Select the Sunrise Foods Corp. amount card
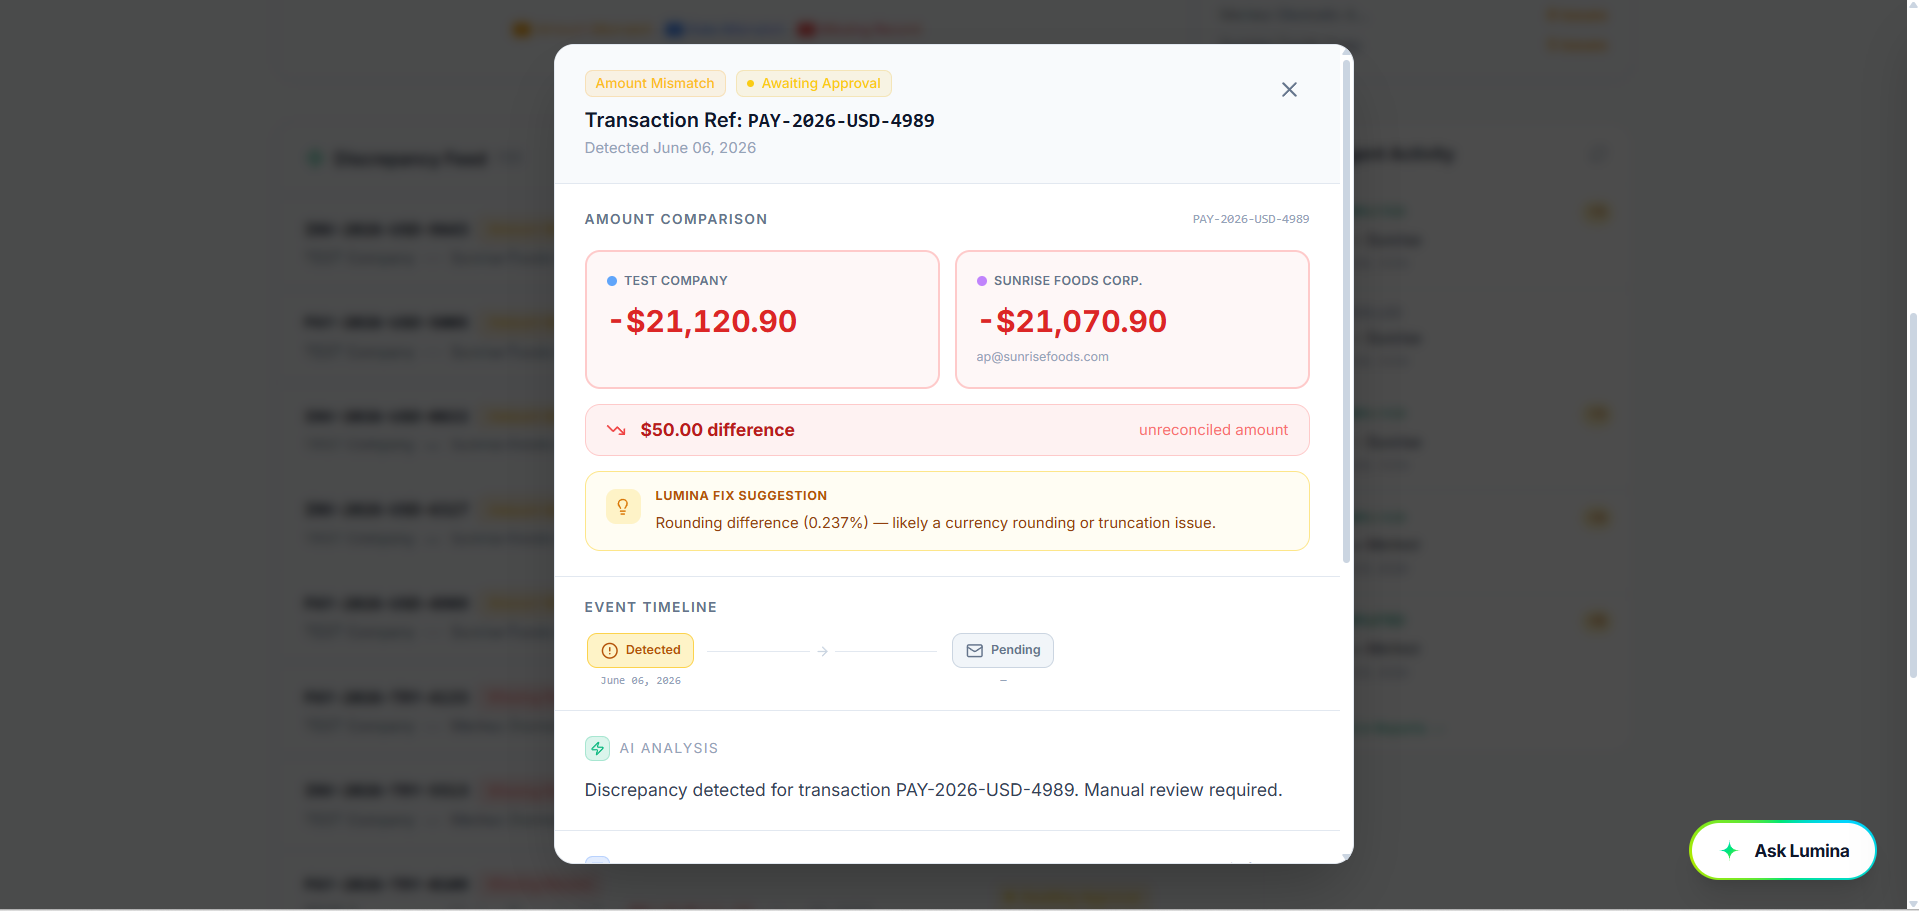Screen dimensions: 1919x911 coord(1132,319)
